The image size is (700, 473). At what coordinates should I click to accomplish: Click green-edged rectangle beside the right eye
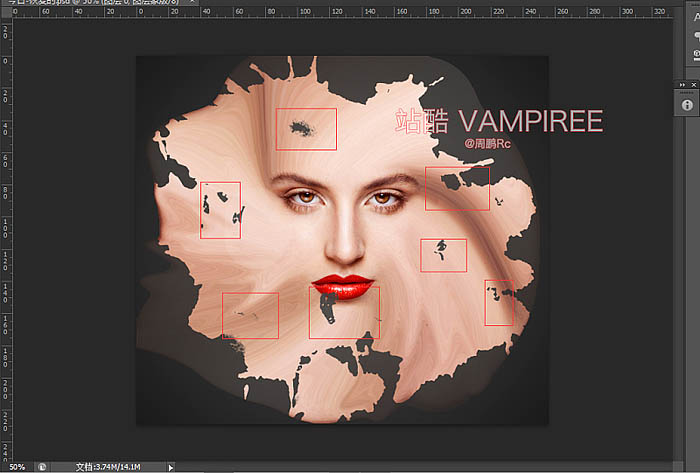point(457,188)
